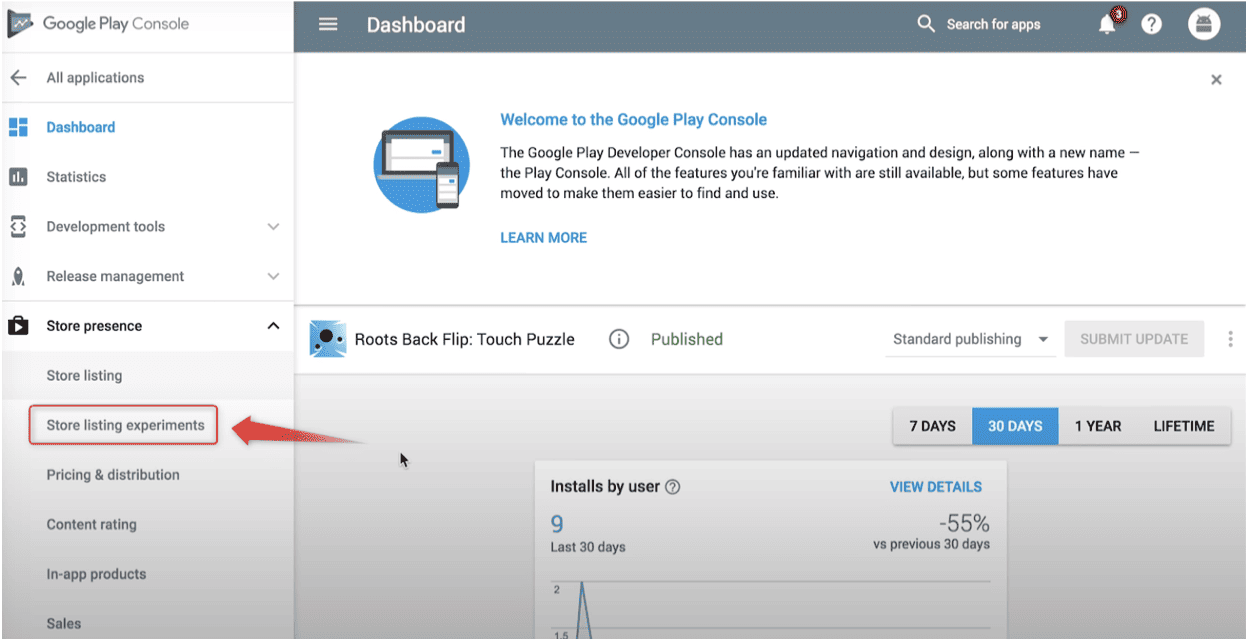Click the Dashboard grid icon in sidebar
The height and width of the screenshot is (642, 1246).
[18, 127]
